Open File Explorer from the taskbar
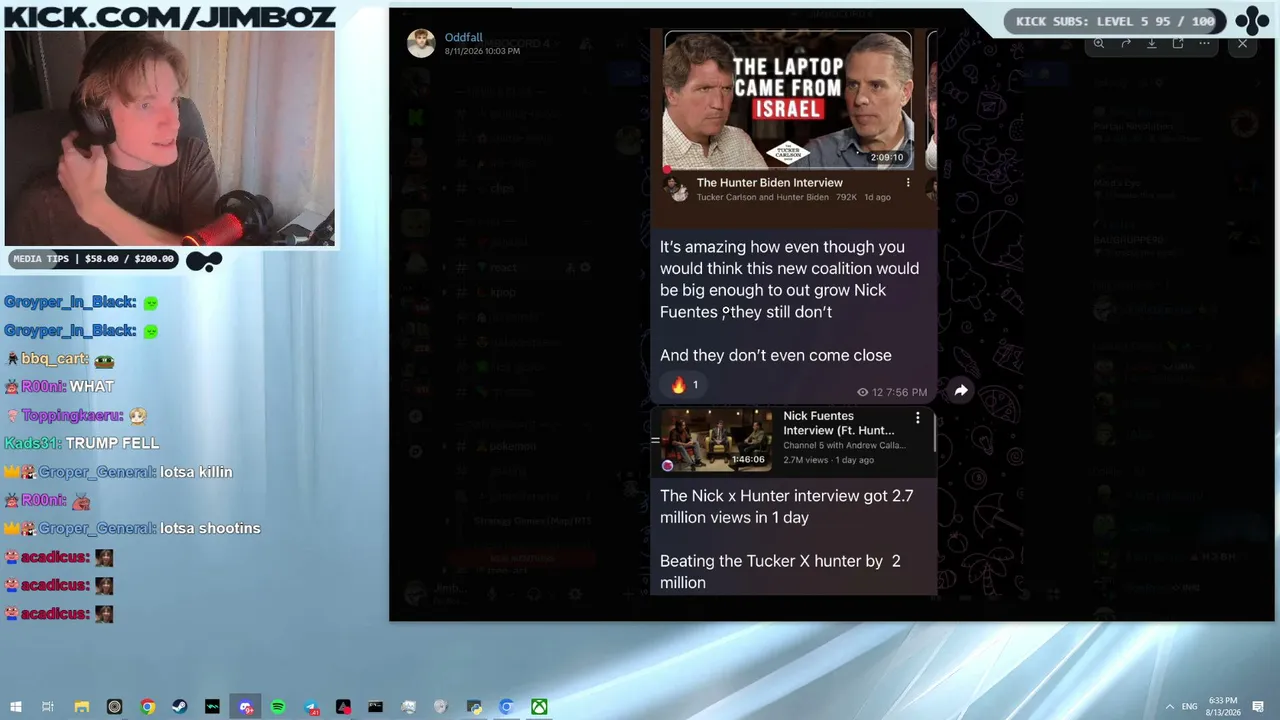 [82, 707]
